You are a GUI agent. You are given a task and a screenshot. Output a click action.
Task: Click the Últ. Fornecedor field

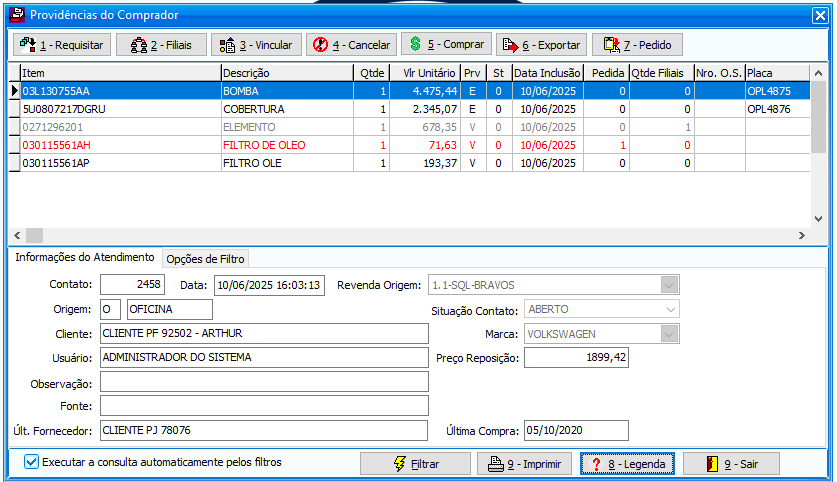pyautogui.click(x=264, y=431)
